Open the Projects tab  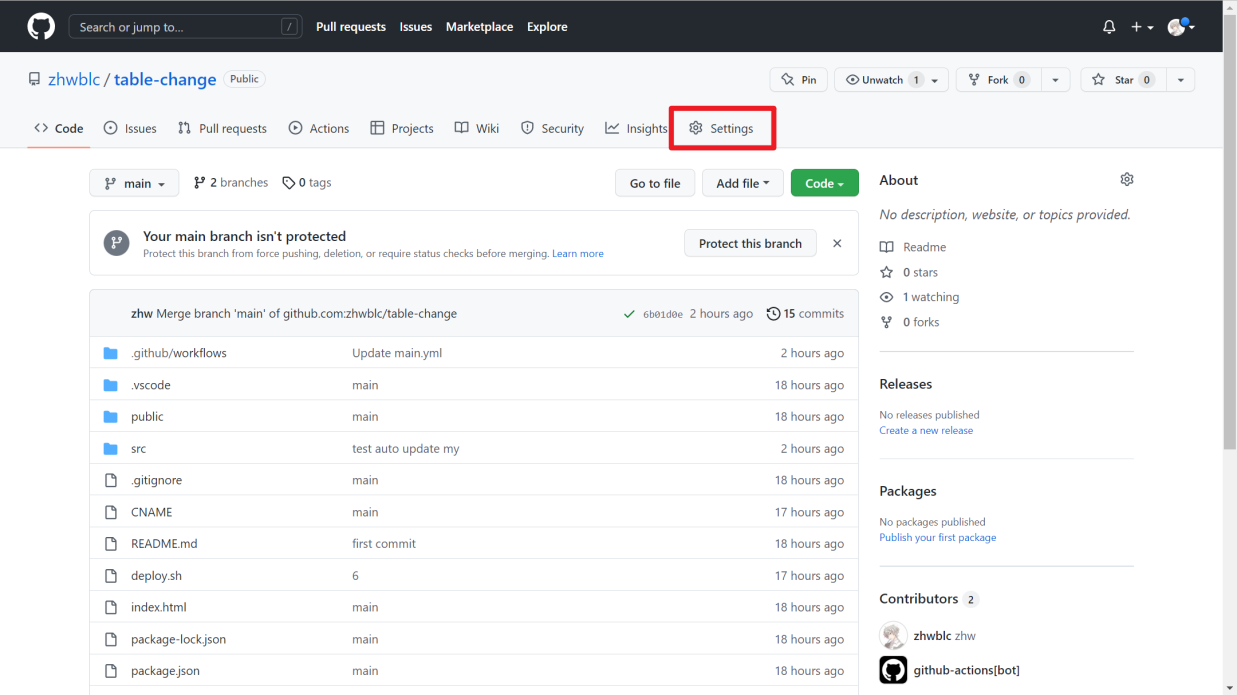tap(402, 128)
